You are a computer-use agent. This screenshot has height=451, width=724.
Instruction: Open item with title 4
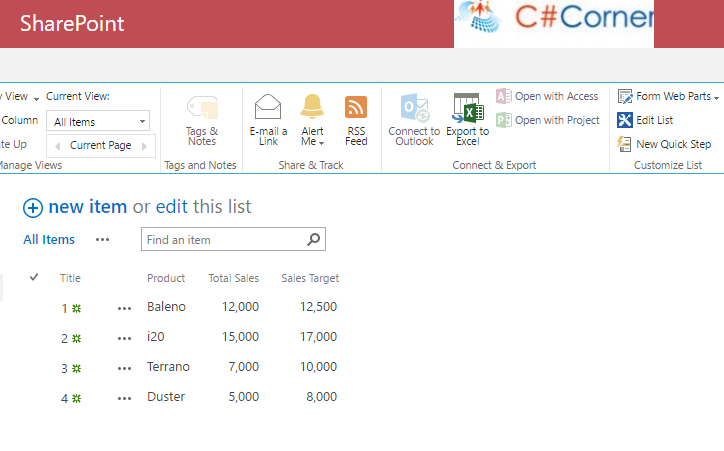pyautogui.click(x=64, y=398)
